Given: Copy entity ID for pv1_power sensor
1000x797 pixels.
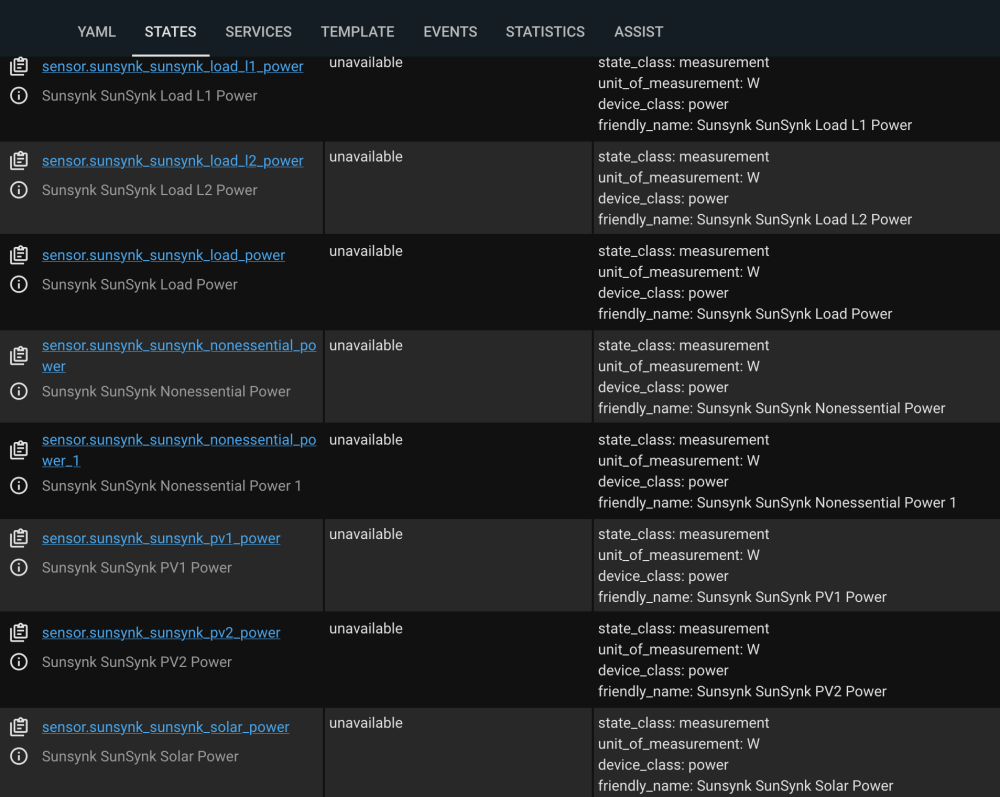Looking at the screenshot, I should click(x=19, y=538).
